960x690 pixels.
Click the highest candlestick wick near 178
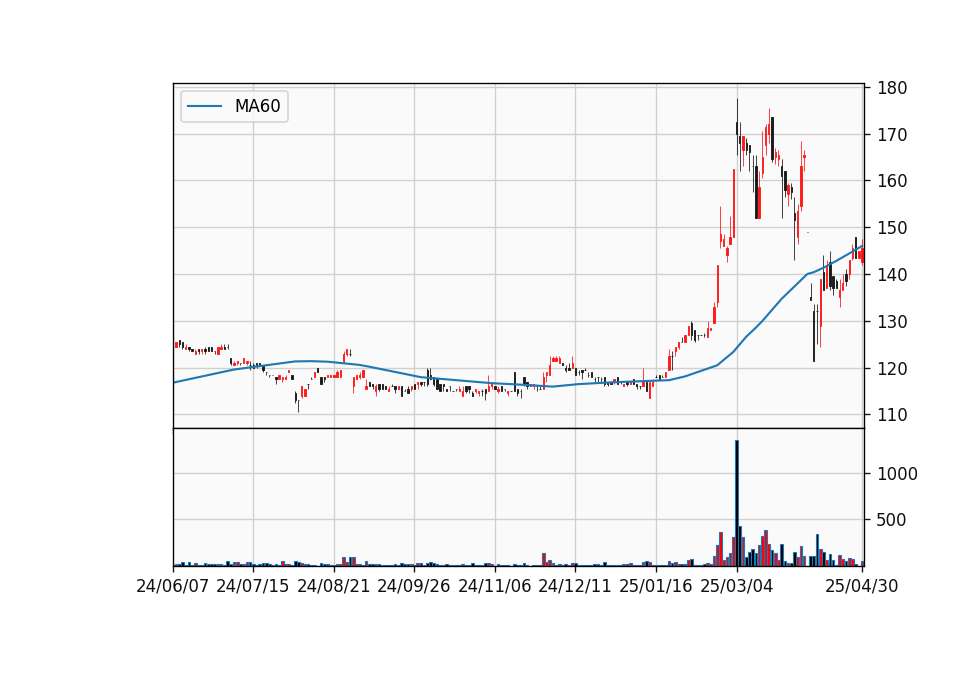pyautogui.click(x=737, y=110)
